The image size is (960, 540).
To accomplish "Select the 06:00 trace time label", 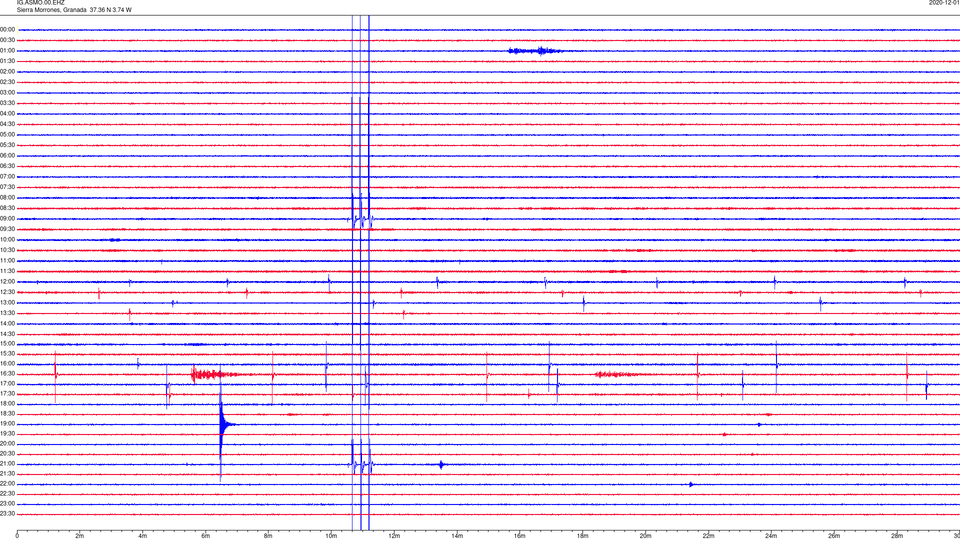I will point(7,156).
